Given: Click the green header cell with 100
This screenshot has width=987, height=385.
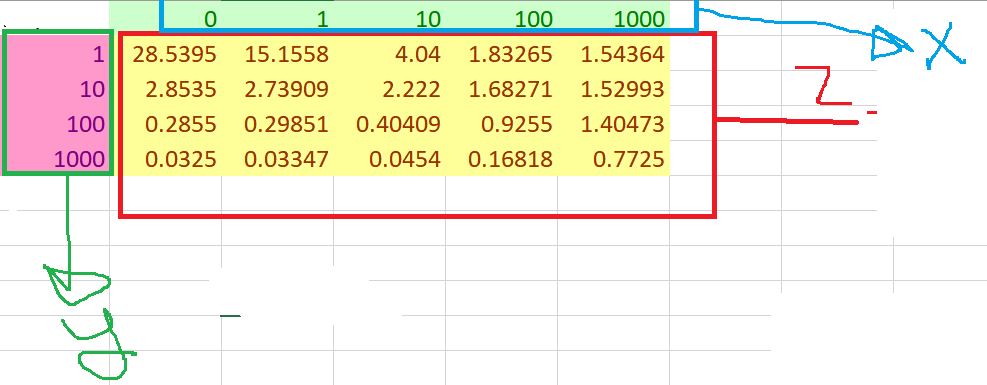Looking at the screenshot, I should (502, 18).
